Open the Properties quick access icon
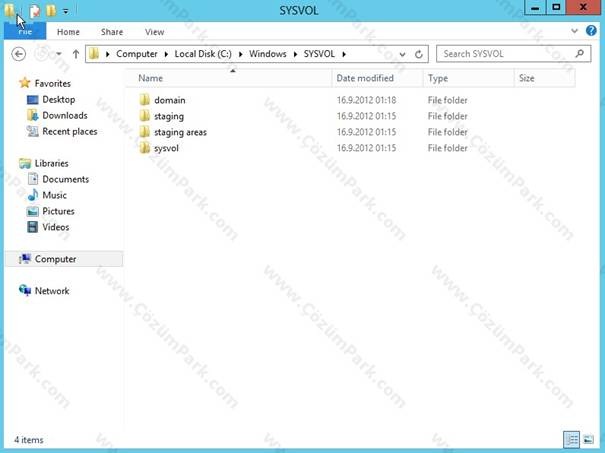 point(35,11)
